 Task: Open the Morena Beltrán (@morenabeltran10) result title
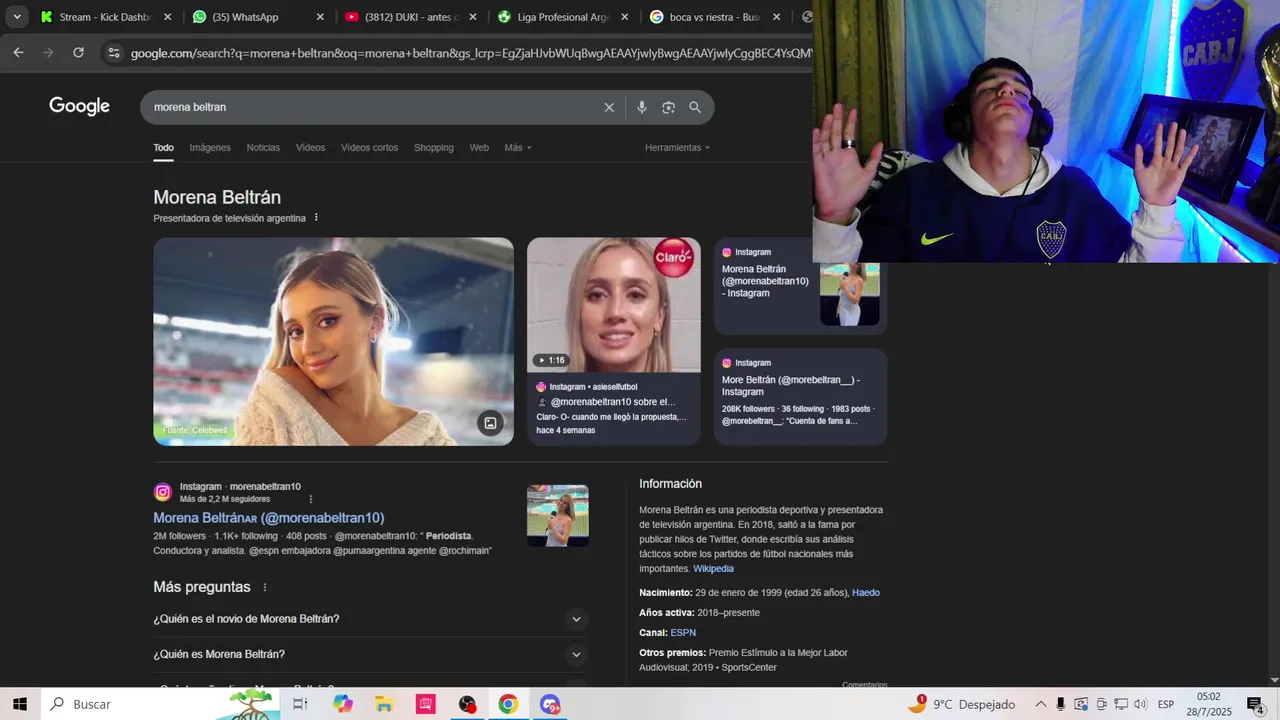268,518
